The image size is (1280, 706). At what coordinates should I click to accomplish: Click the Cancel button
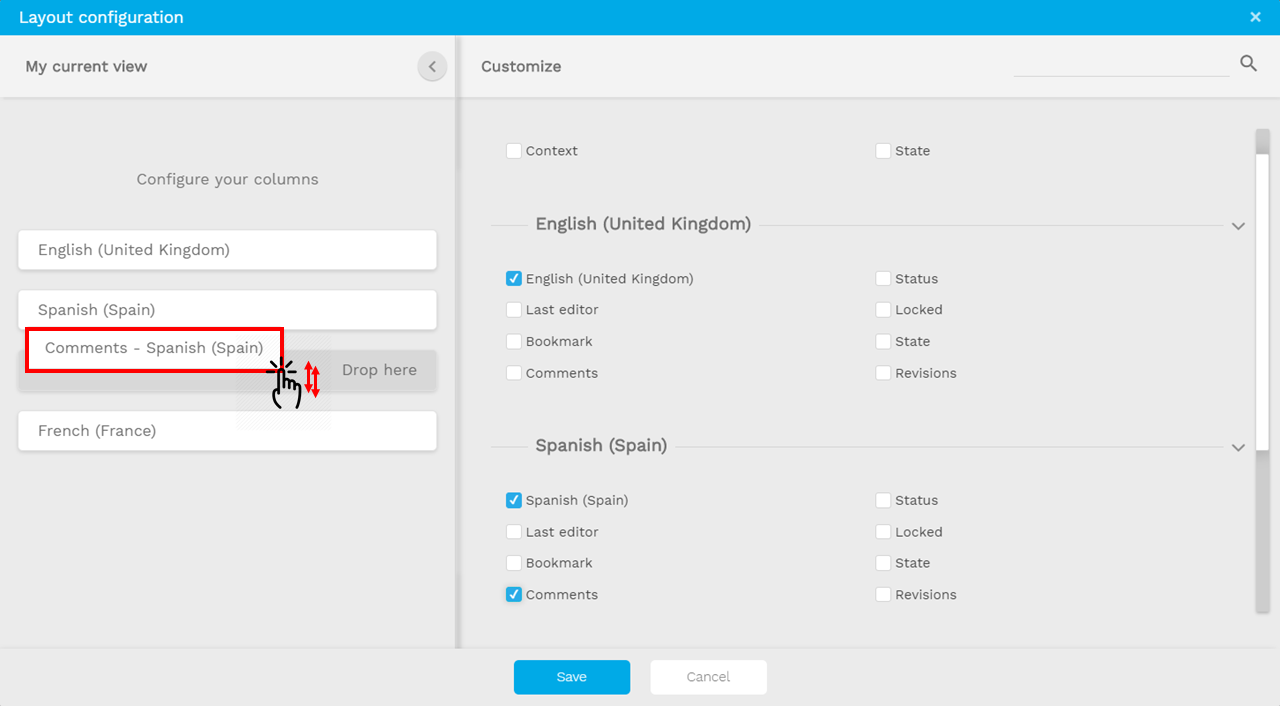tap(708, 677)
